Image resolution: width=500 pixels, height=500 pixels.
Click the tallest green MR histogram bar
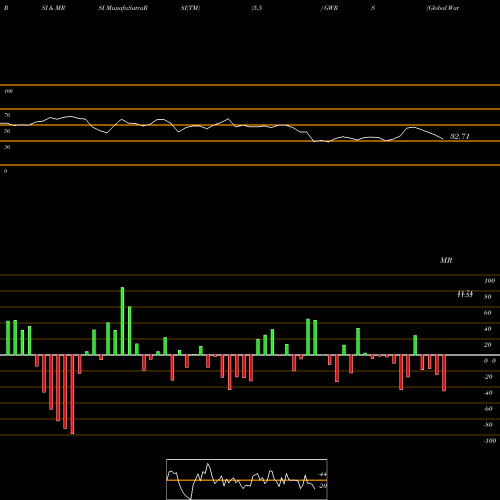[x=122, y=321]
